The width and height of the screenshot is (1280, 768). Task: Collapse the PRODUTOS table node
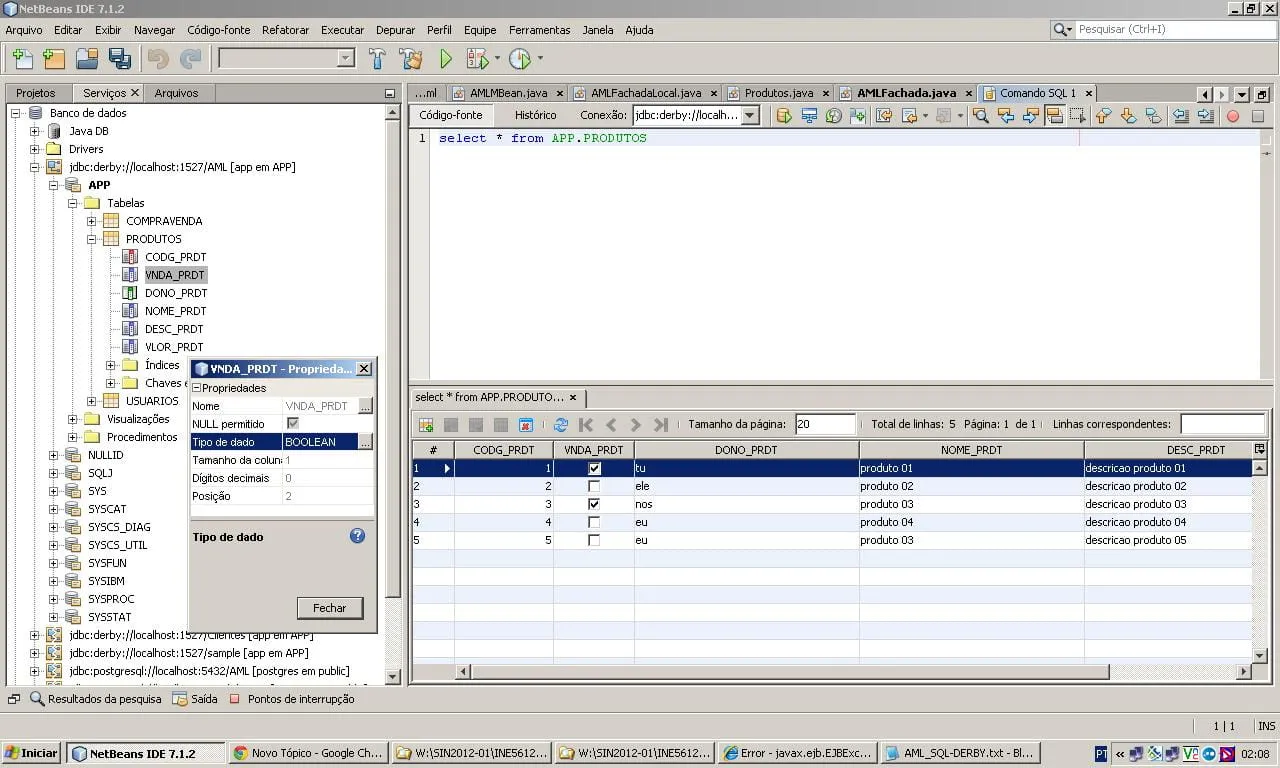pyautogui.click(x=91, y=239)
